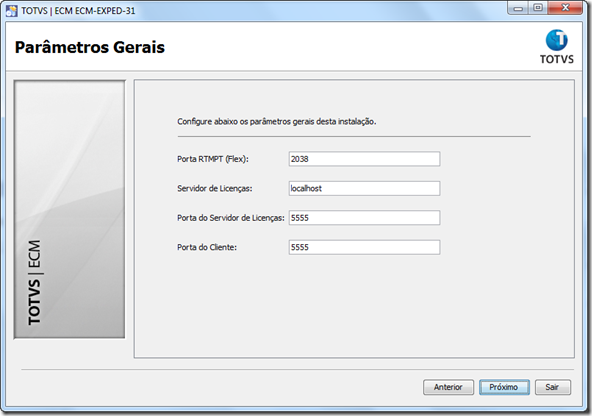Click the installer icon in title bar
Screen dimensions: 592x416
pyautogui.click(x=11, y=10)
